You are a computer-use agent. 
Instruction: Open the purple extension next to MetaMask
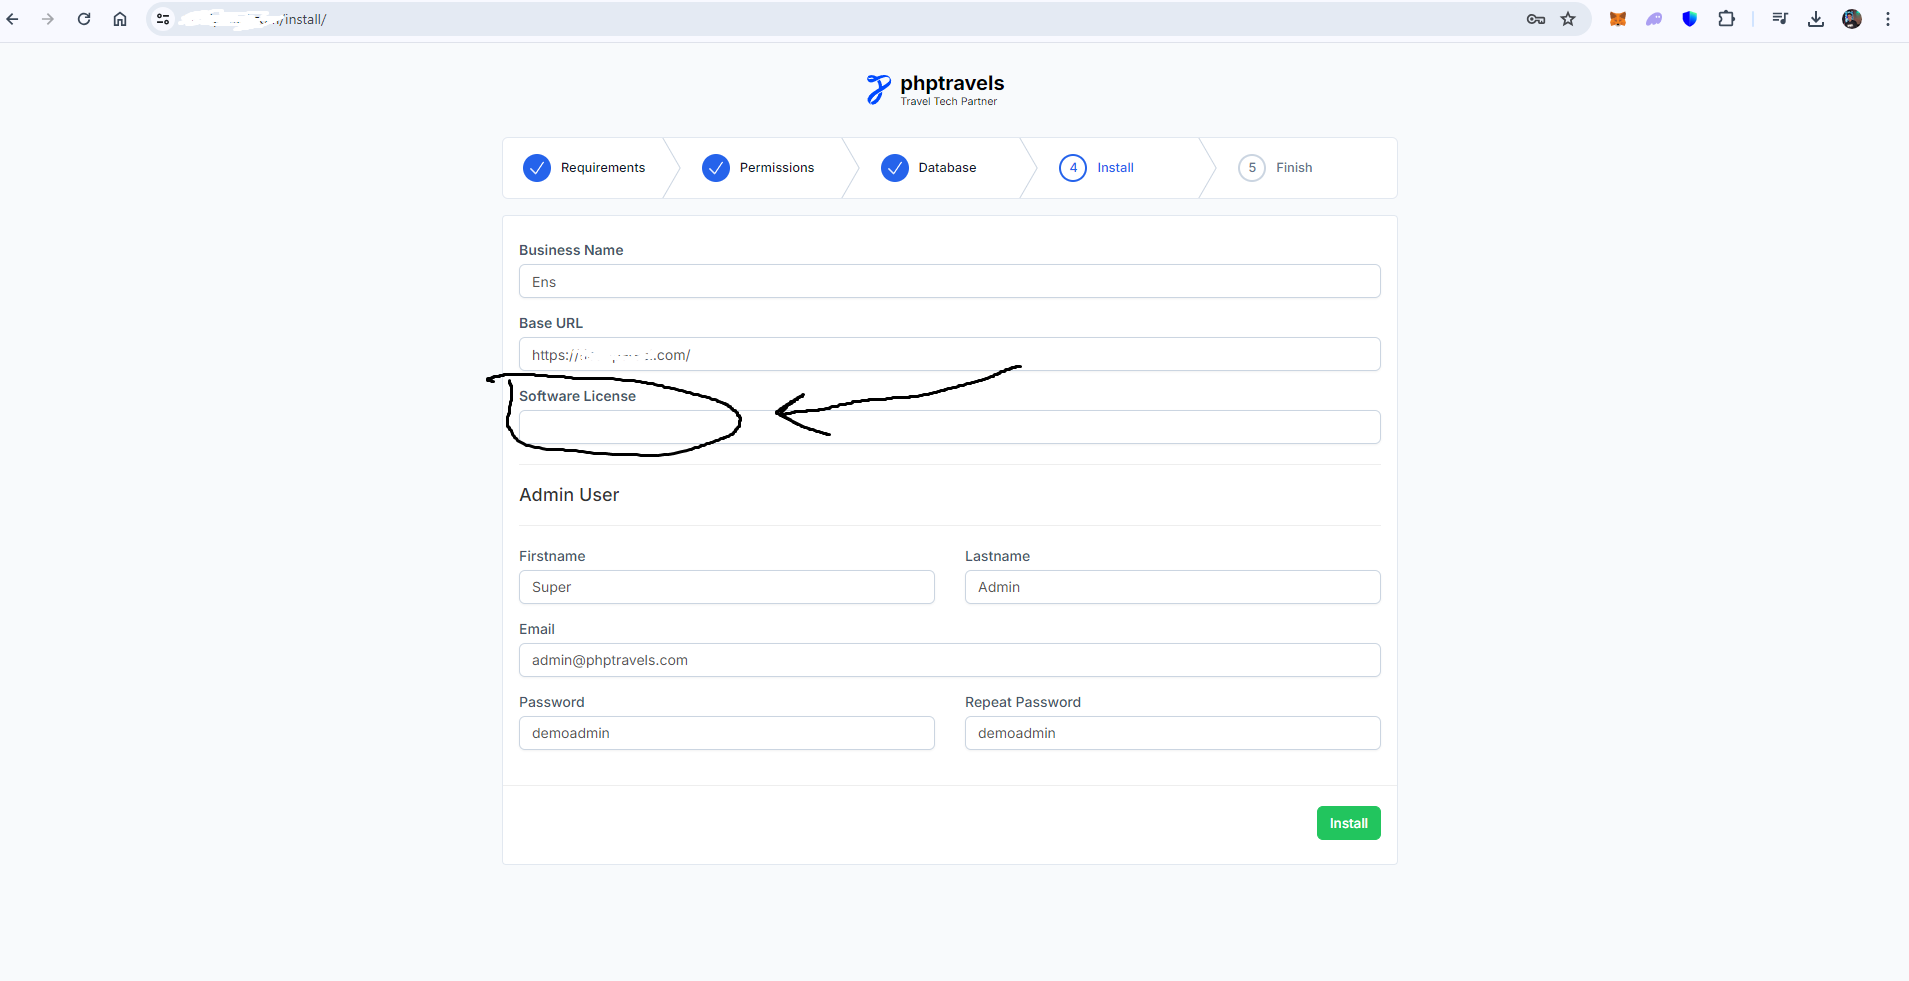pyautogui.click(x=1654, y=19)
